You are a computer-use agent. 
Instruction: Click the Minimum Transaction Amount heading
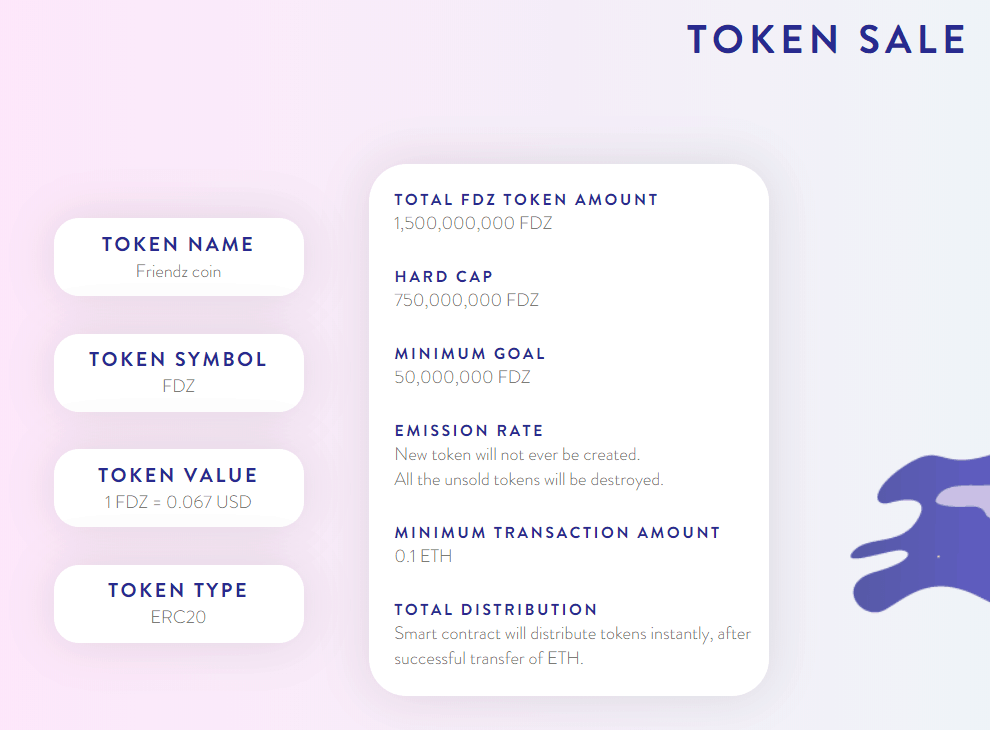tap(557, 532)
